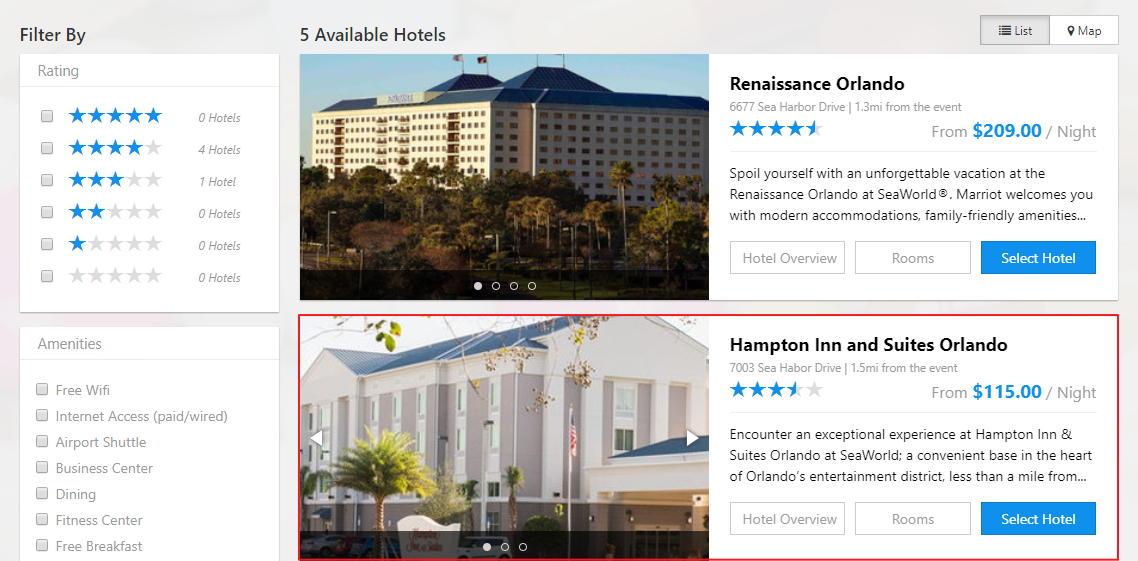Check the five-star rating filter

[x=47, y=116]
